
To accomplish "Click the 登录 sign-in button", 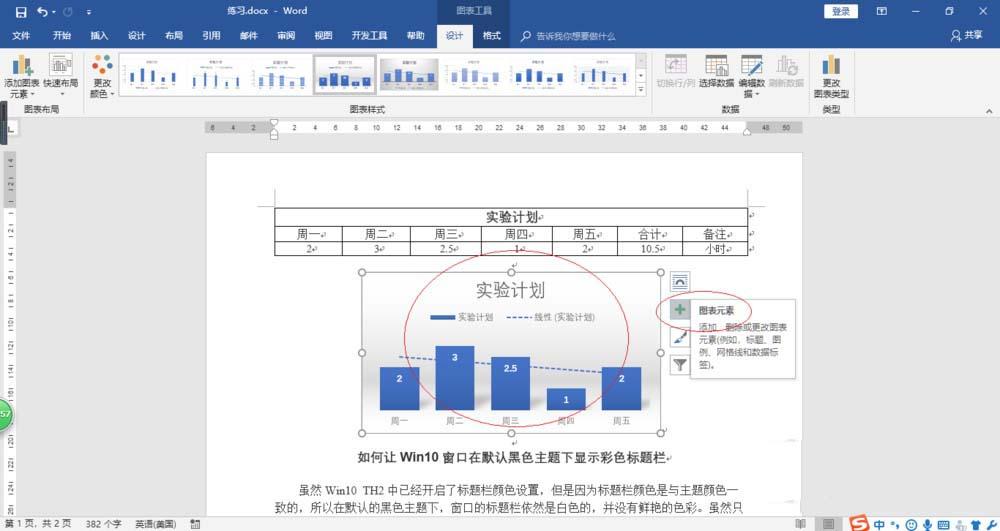I will click(x=841, y=11).
